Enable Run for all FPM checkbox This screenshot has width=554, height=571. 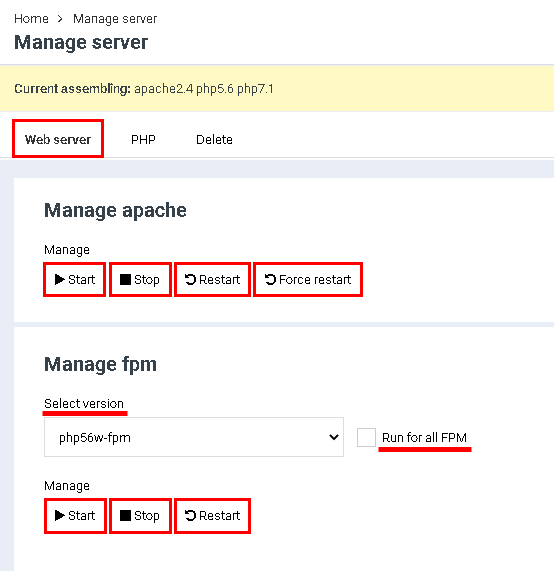(366, 437)
